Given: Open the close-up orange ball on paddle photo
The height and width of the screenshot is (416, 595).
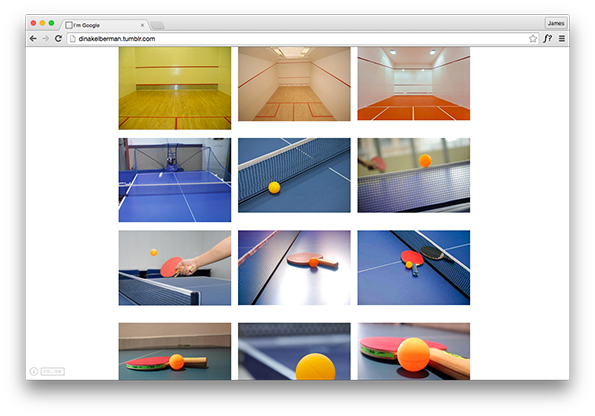Looking at the screenshot, I should click(x=414, y=351).
